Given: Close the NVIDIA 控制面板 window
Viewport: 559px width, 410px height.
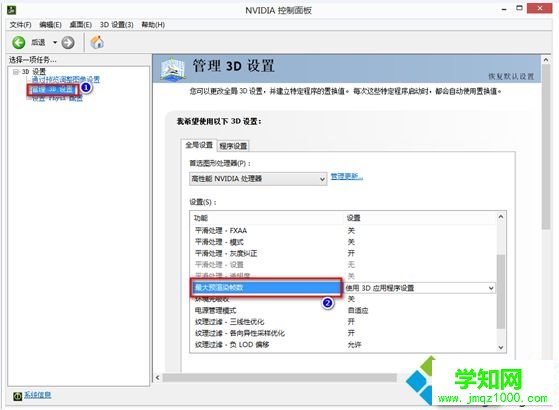Looking at the screenshot, I should point(540,8).
